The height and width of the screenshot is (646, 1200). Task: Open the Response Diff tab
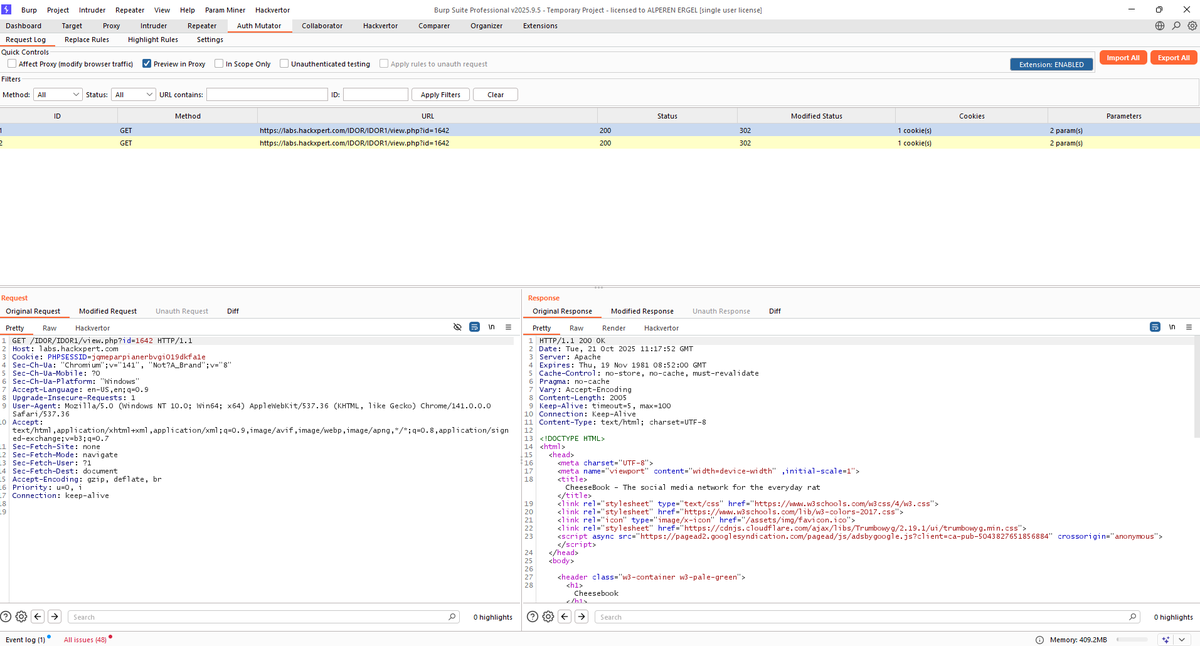pyautogui.click(x=775, y=311)
